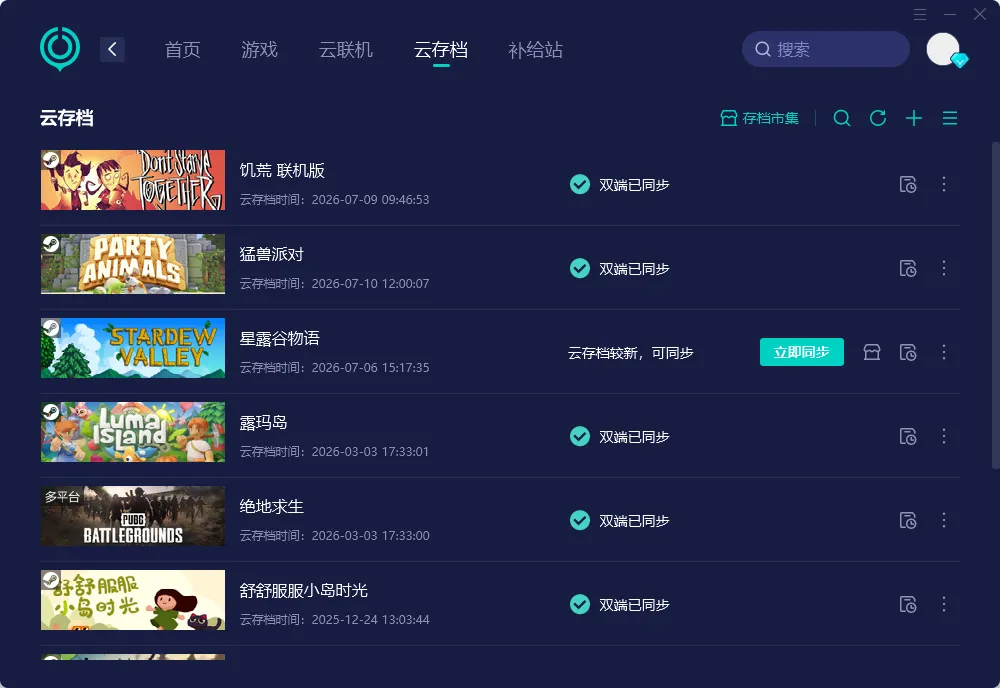
Task: Open save history for 猛兽派对
Action: click(908, 268)
